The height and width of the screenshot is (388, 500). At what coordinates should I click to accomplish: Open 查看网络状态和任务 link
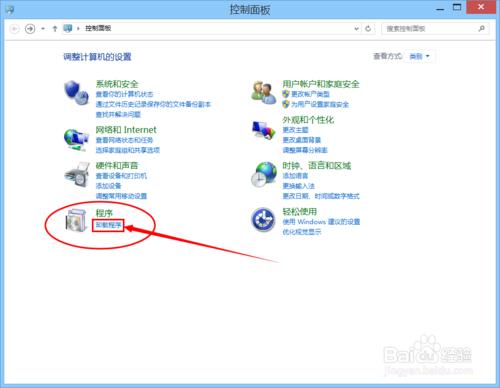[x=124, y=140]
